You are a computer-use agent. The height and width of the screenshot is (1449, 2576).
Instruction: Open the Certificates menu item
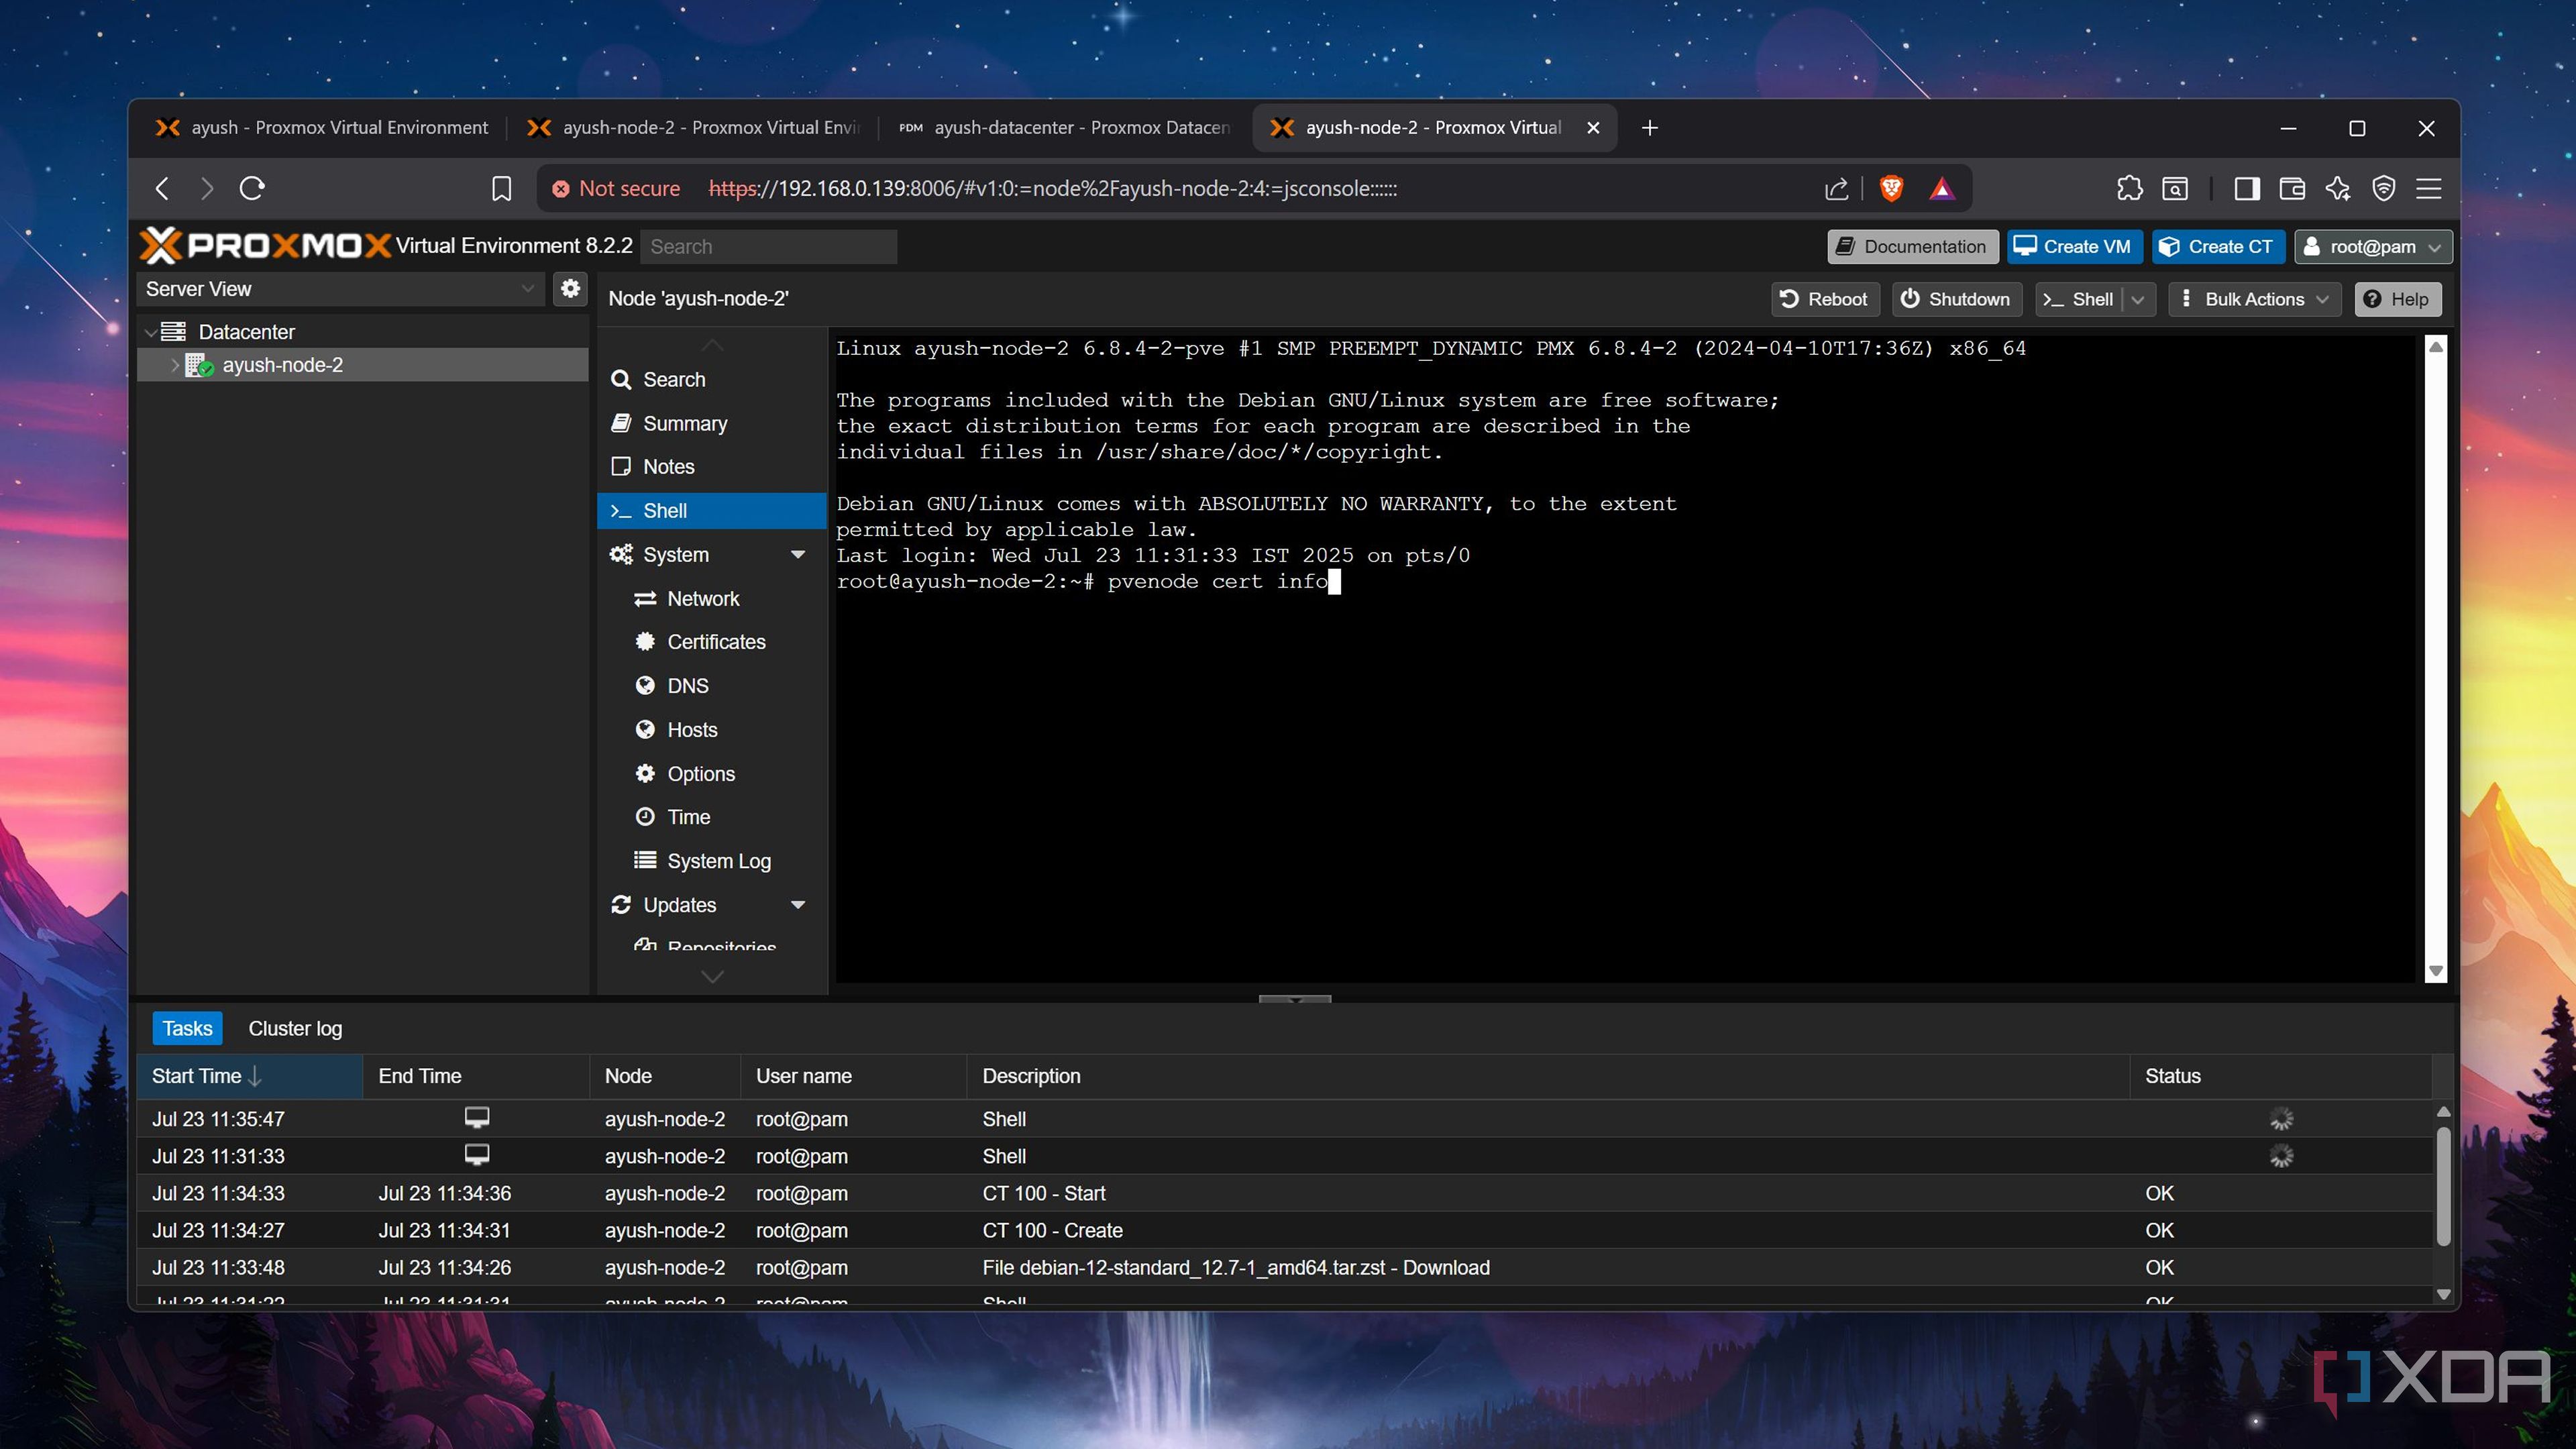pos(712,642)
